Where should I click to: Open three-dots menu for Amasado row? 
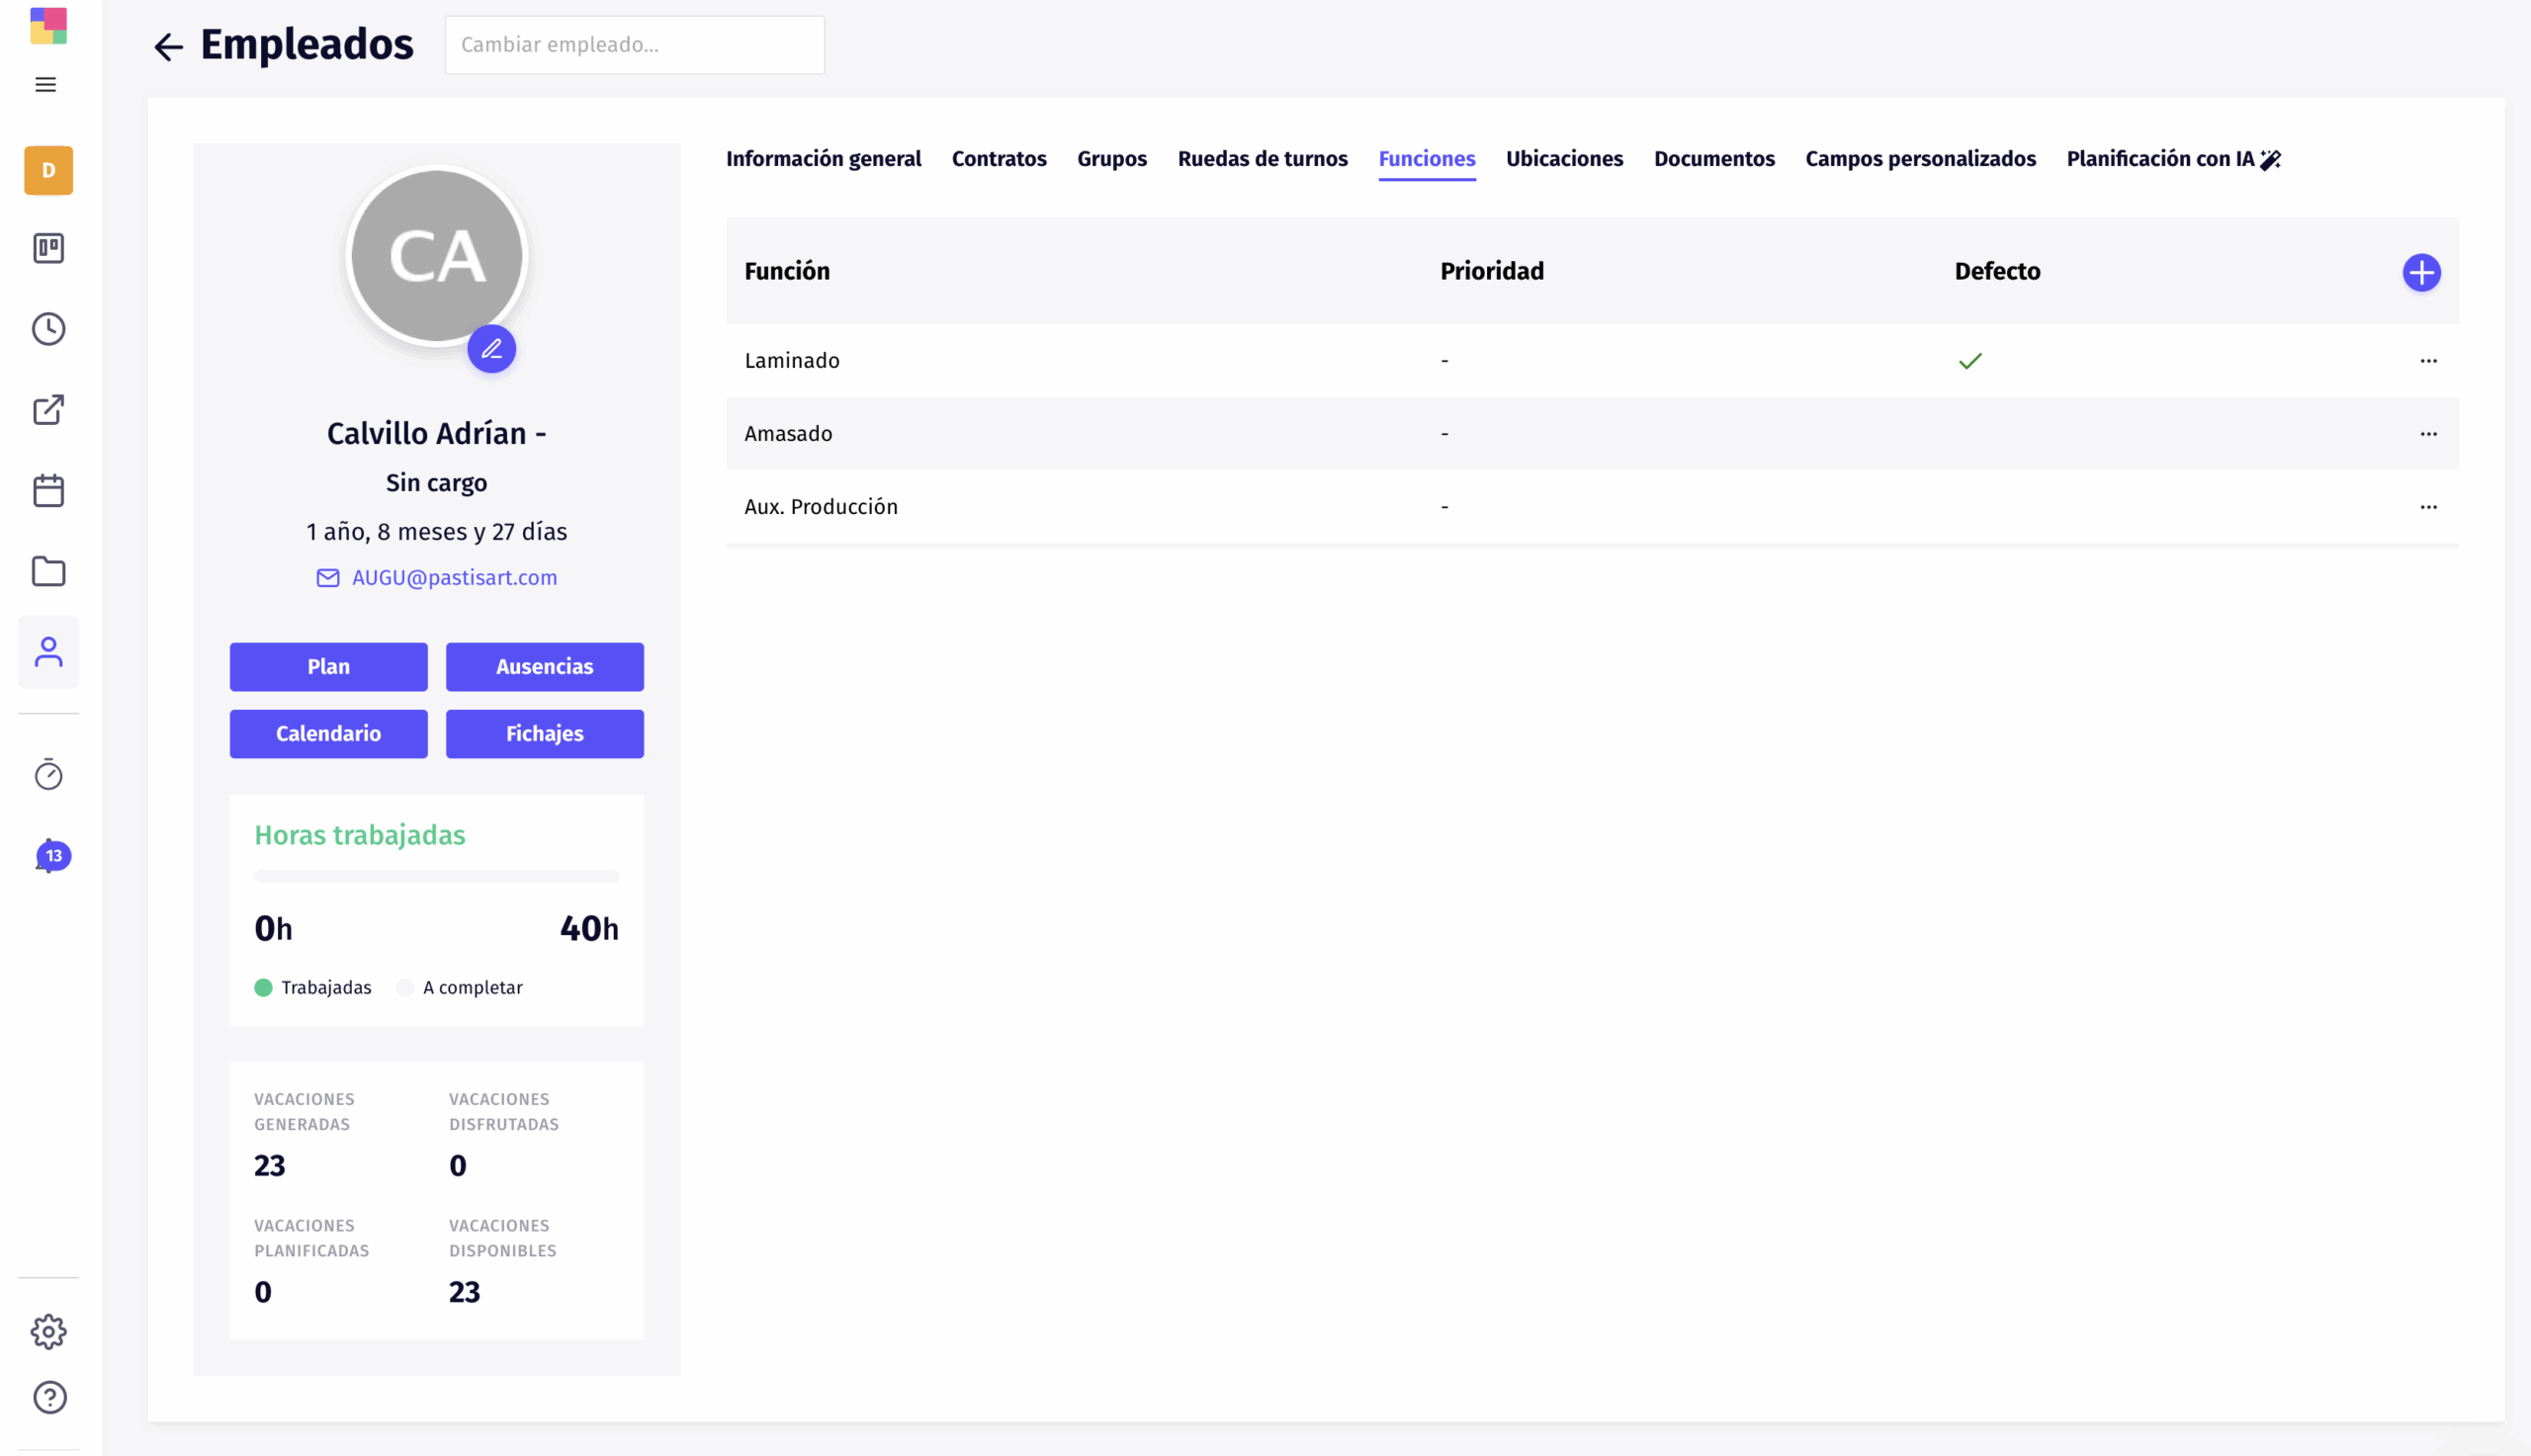(x=2428, y=434)
